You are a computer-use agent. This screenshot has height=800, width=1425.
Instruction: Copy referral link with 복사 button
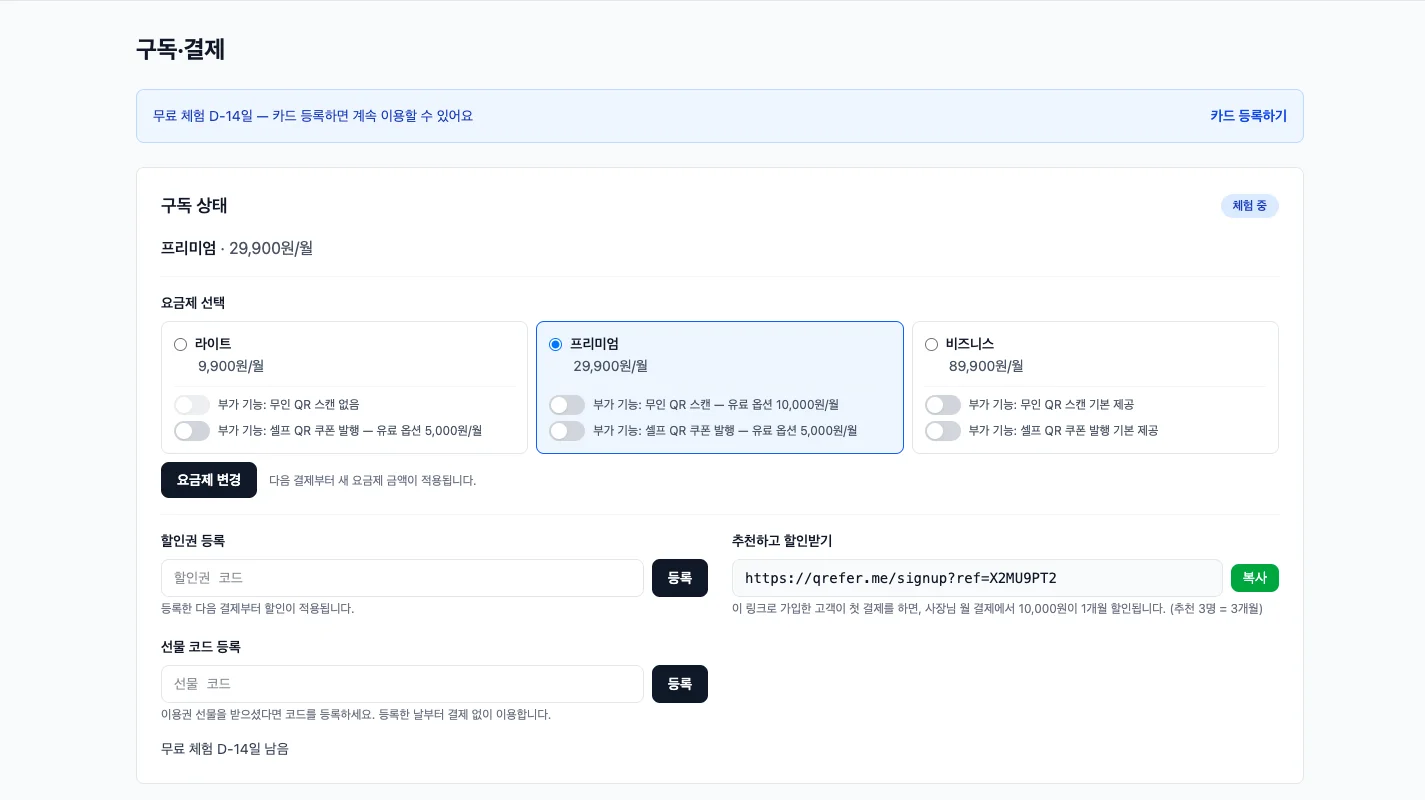point(1254,578)
